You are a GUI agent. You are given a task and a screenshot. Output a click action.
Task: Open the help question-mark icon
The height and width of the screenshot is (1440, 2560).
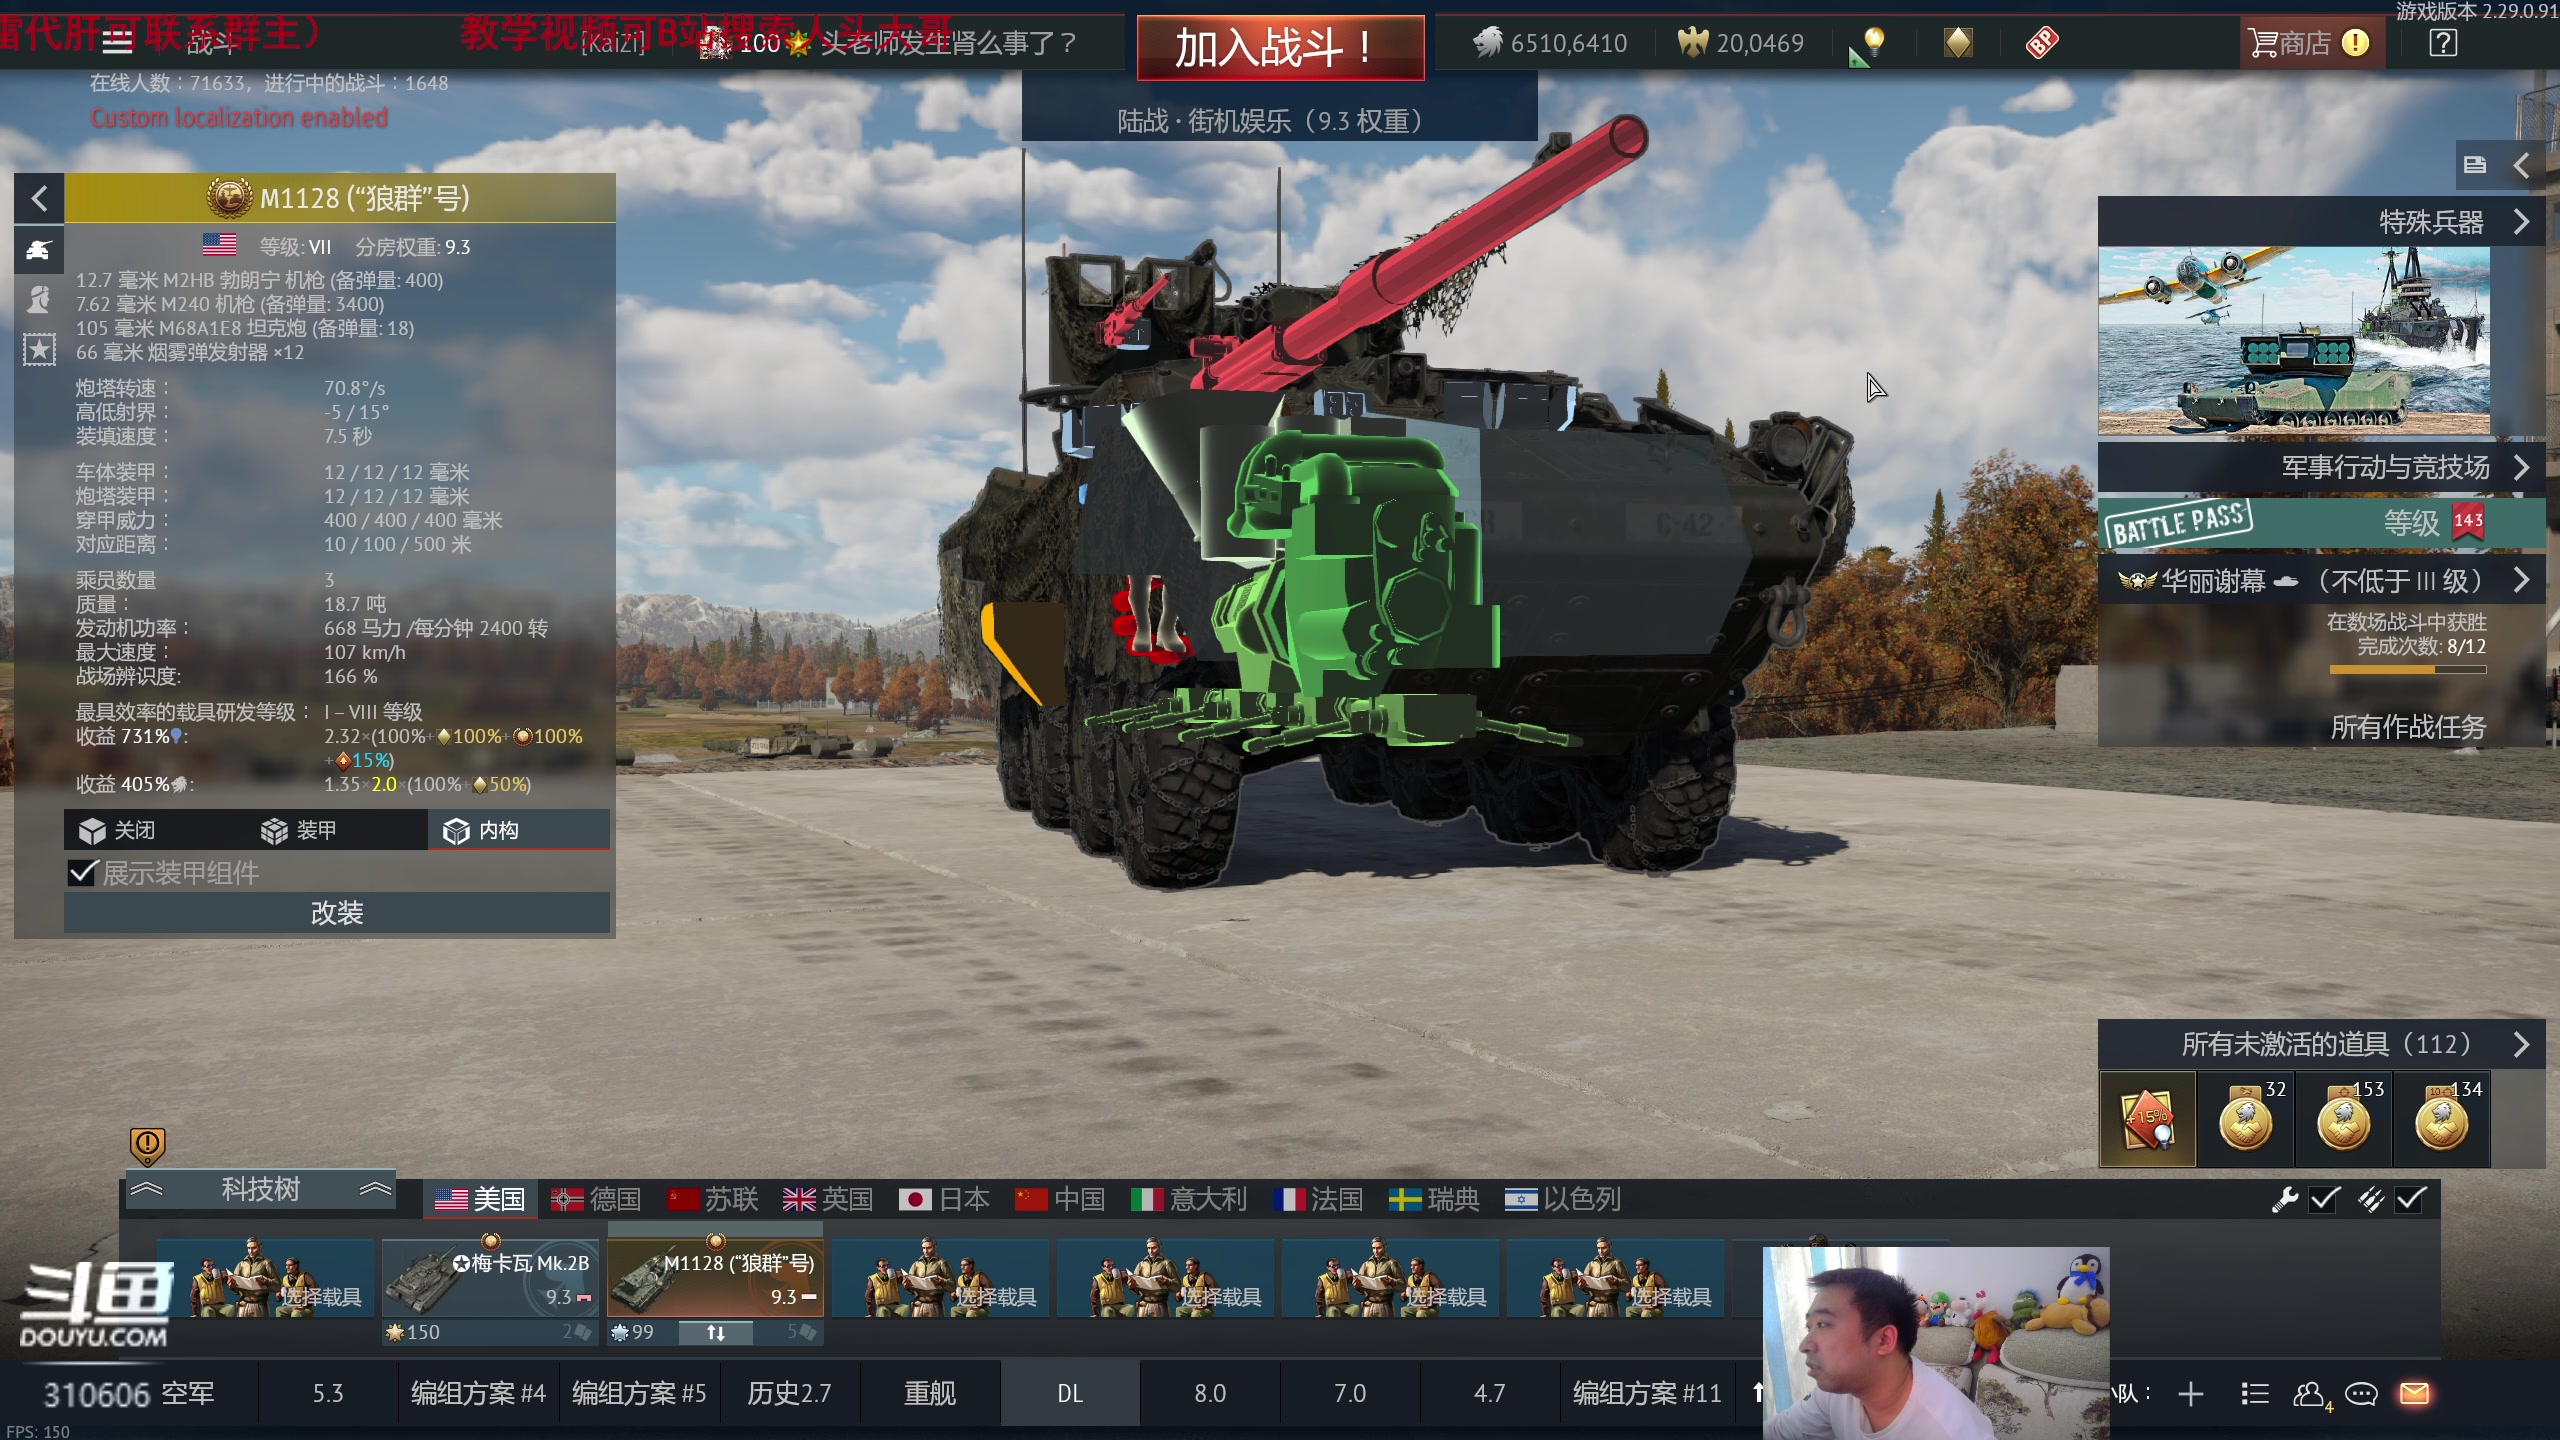pos(2443,43)
